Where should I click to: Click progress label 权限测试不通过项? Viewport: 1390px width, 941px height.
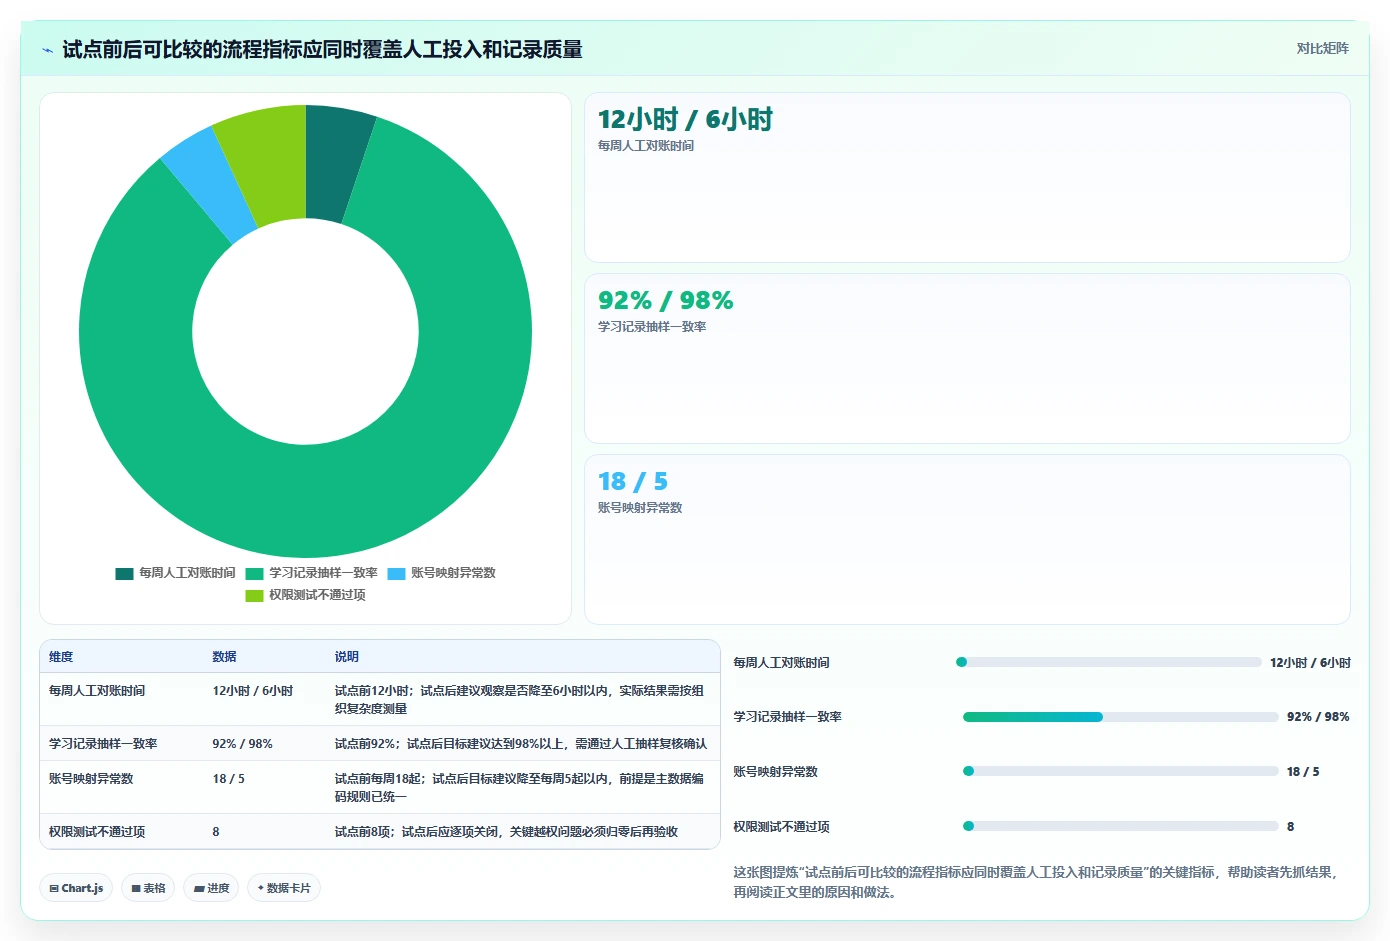coord(781,827)
